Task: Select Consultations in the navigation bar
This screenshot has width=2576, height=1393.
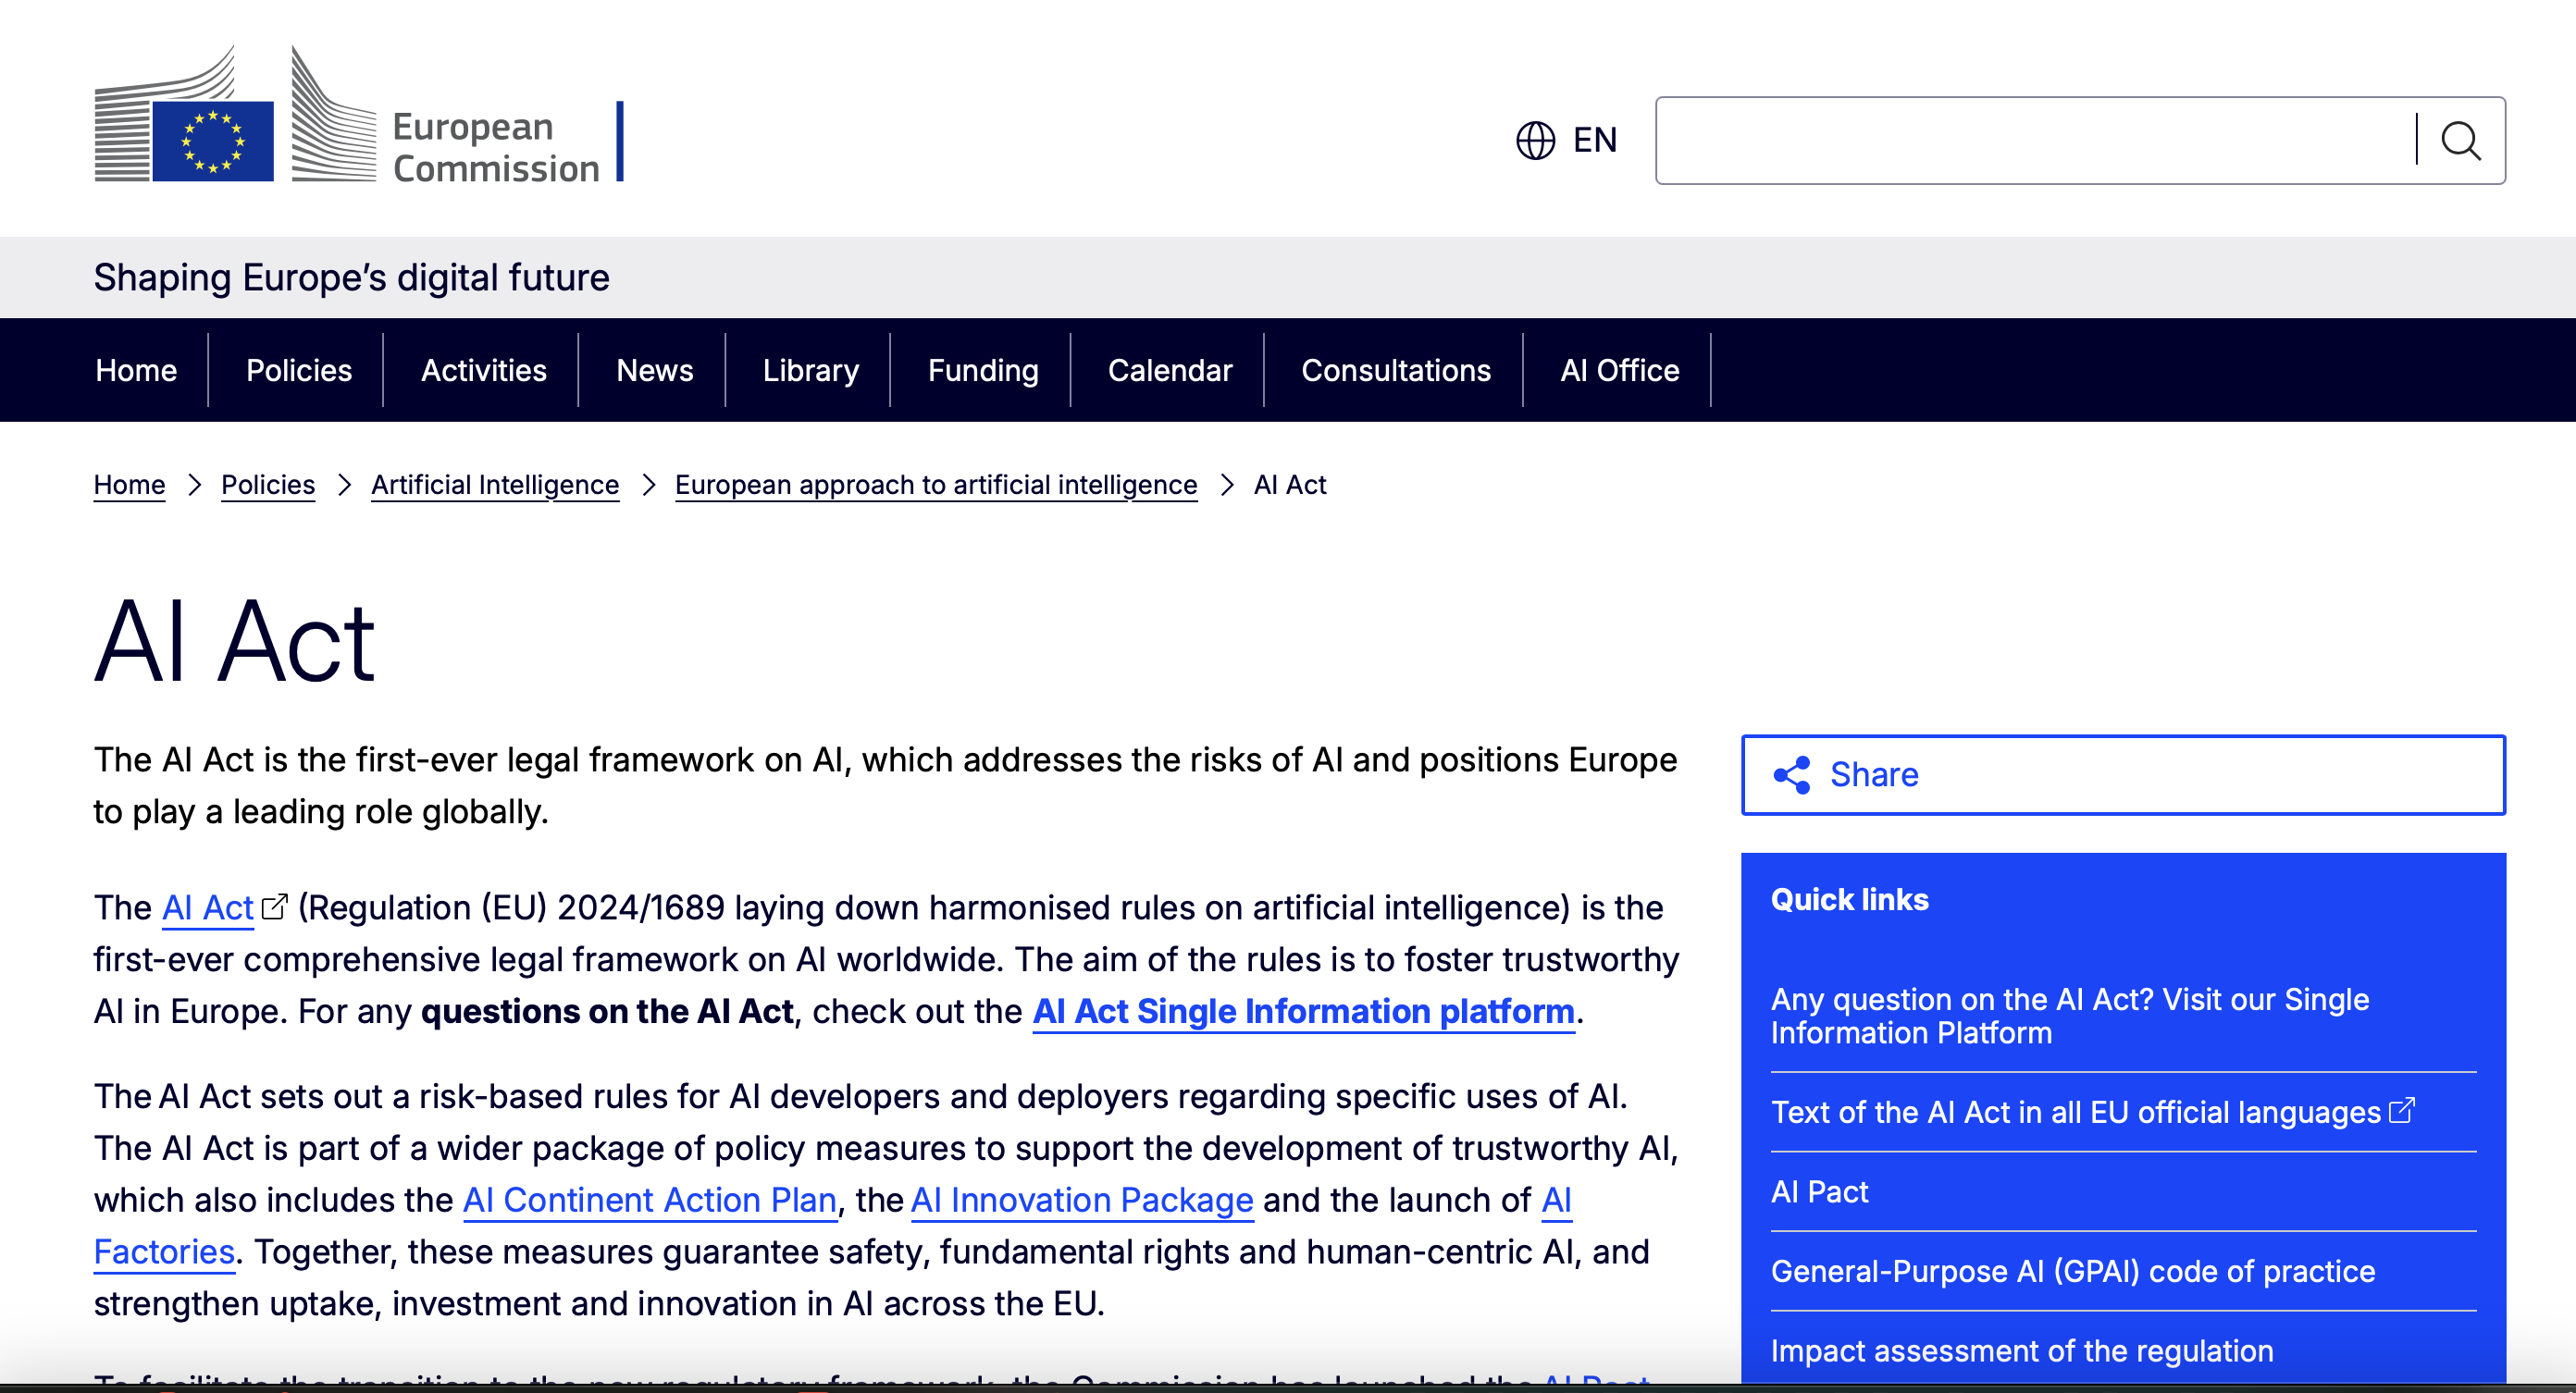Action: [x=1396, y=371]
